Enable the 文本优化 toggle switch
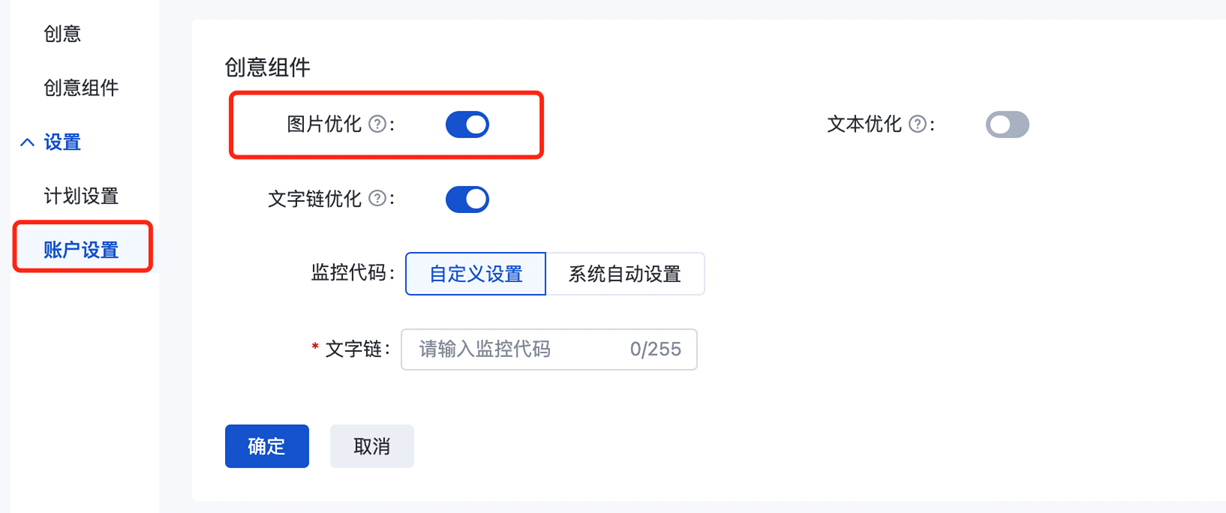This screenshot has height=513, width=1226. pyautogui.click(x=1007, y=125)
